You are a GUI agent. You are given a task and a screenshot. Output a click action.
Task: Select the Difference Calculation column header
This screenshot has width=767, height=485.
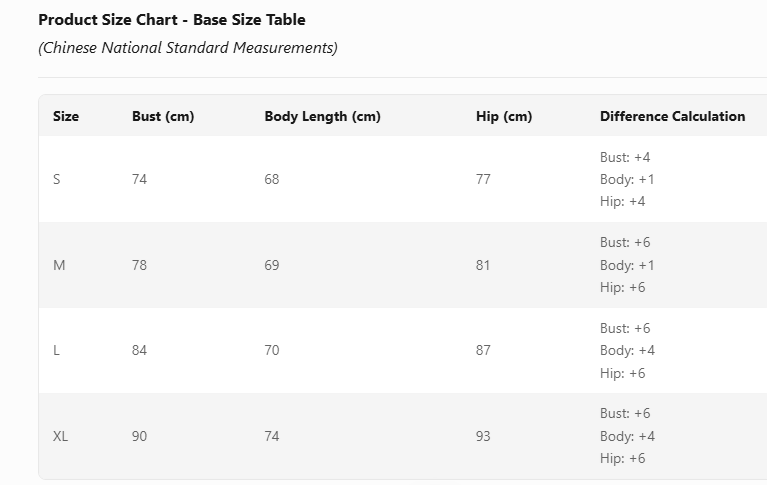pyautogui.click(x=672, y=116)
